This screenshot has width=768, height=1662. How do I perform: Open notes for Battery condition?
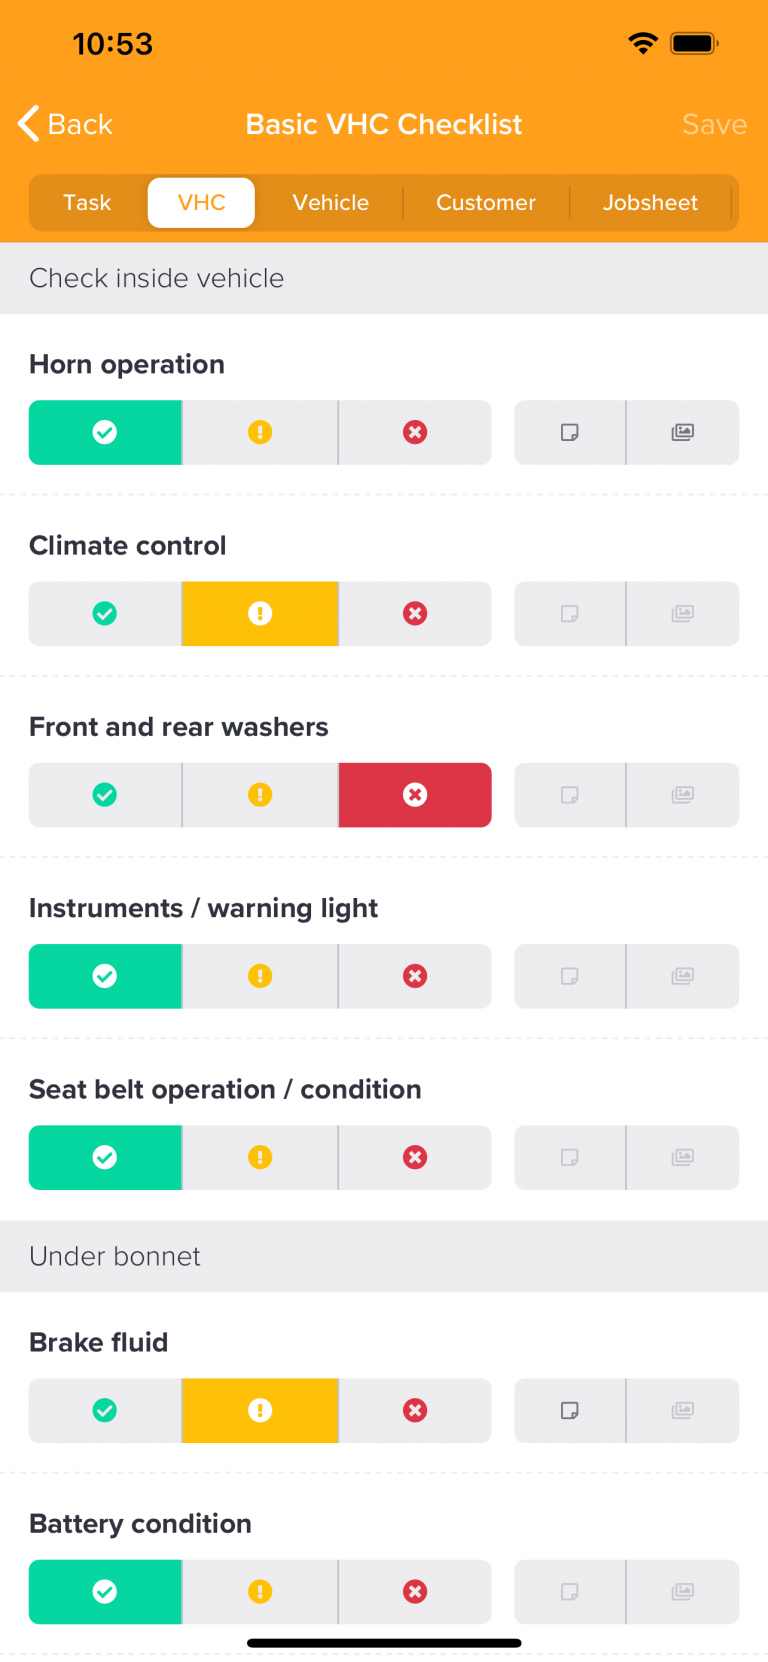pos(569,1591)
